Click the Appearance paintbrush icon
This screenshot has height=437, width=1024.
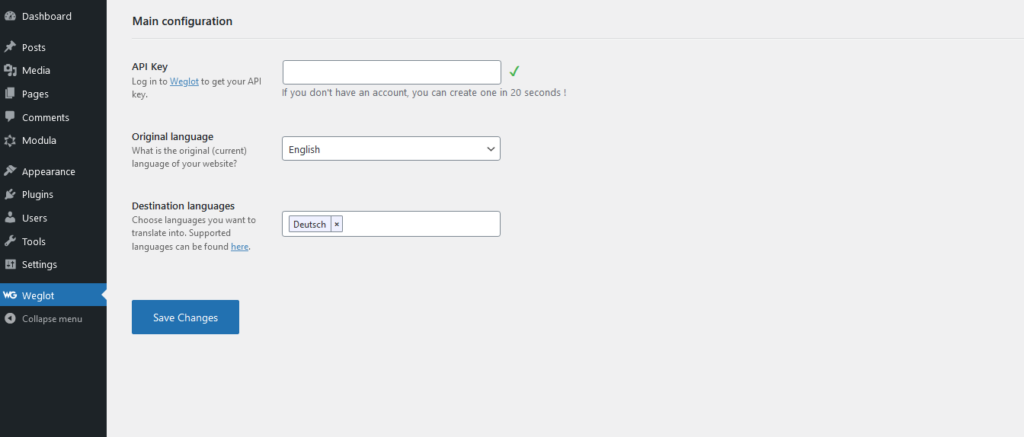point(10,171)
